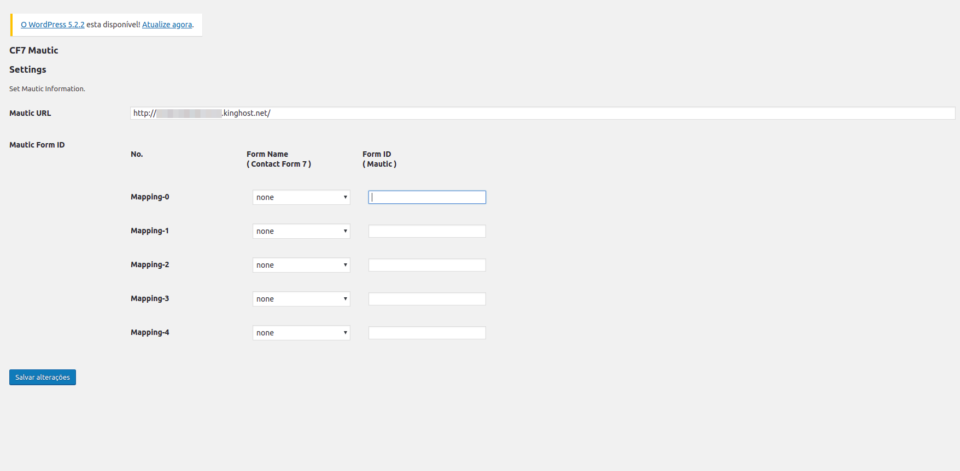Focus the Mapping-4 Form ID field
This screenshot has width=960, height=471.
click(427, 333)
